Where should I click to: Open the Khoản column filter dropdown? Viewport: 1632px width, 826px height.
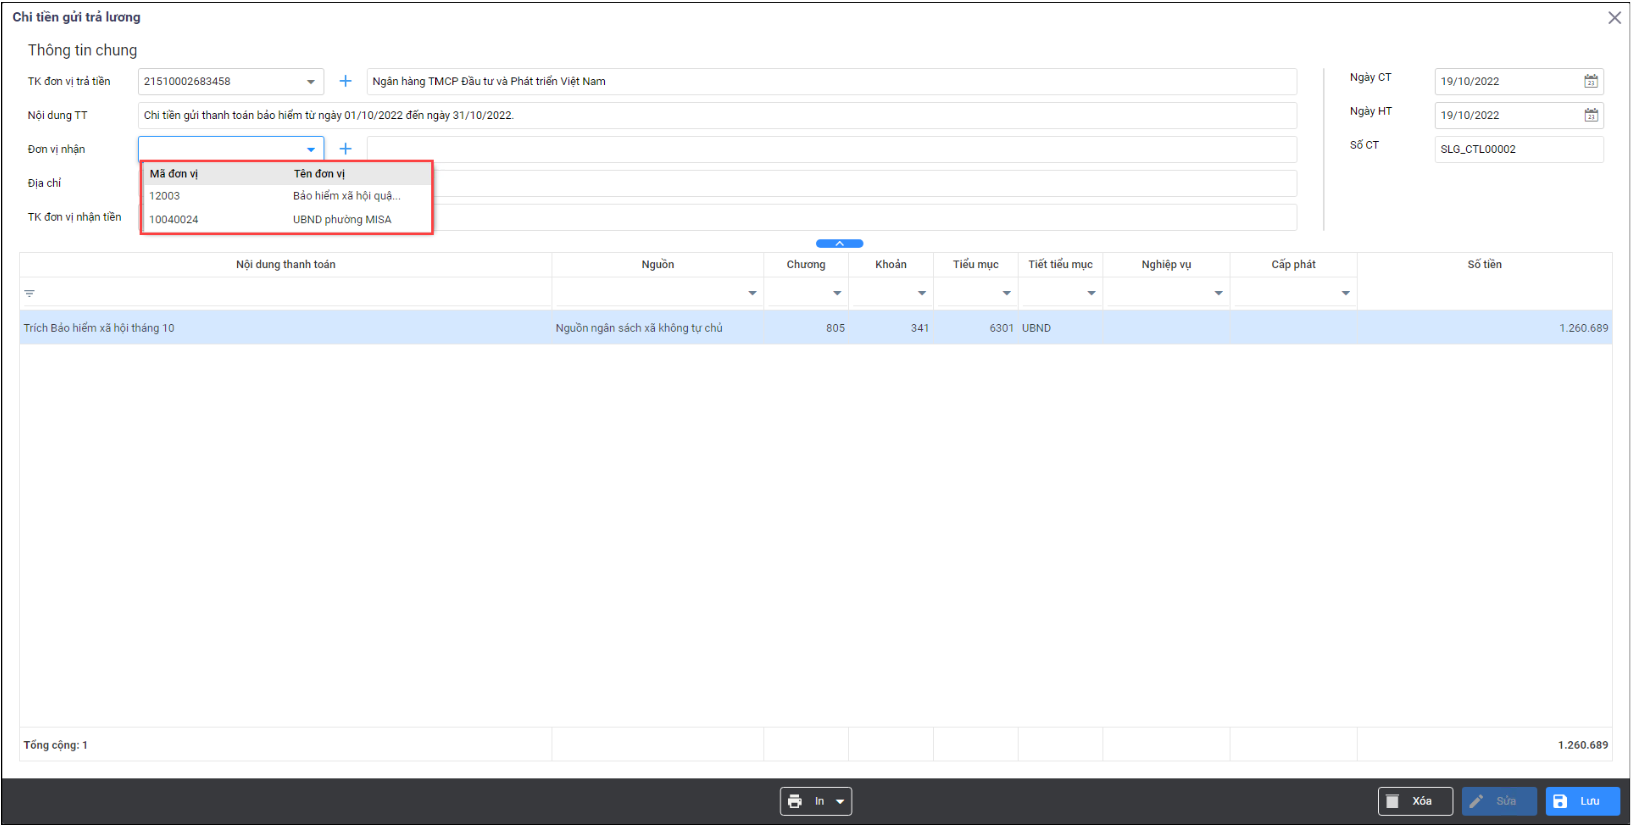coord(922,293)
